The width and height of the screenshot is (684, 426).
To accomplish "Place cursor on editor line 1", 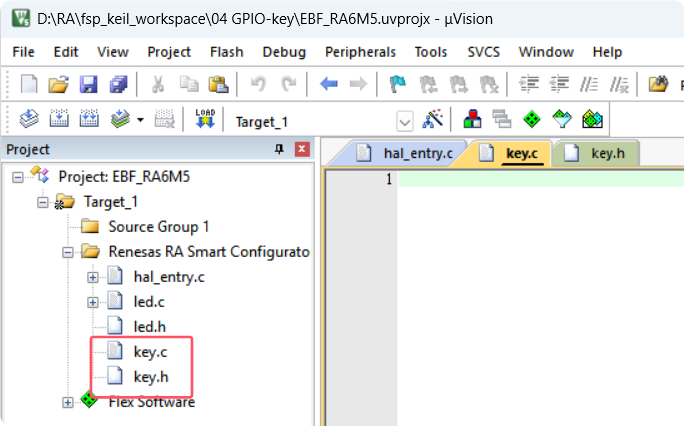I will (x=541, y=179).
